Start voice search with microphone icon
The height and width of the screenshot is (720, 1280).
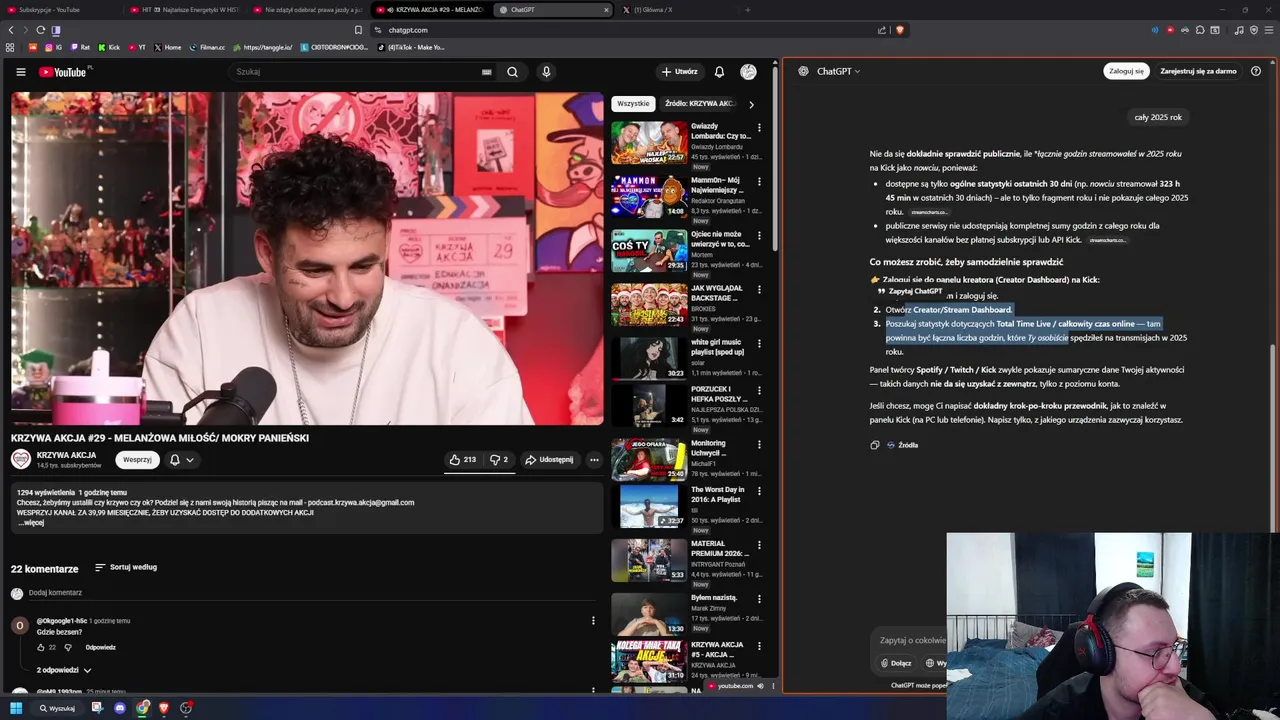point(546,72)
